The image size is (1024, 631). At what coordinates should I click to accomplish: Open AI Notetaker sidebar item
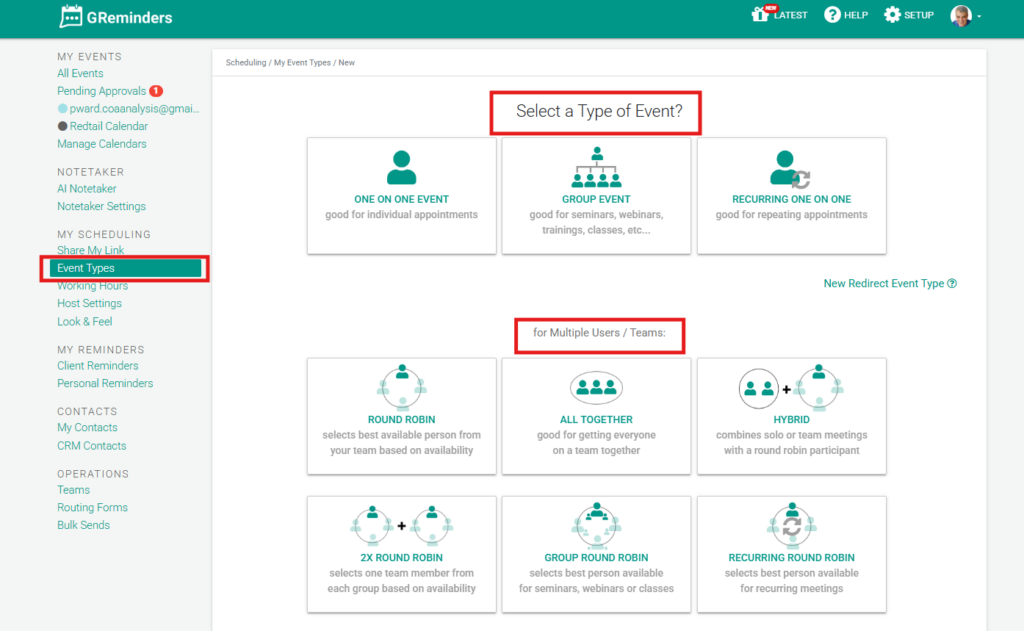coord(87,189)
